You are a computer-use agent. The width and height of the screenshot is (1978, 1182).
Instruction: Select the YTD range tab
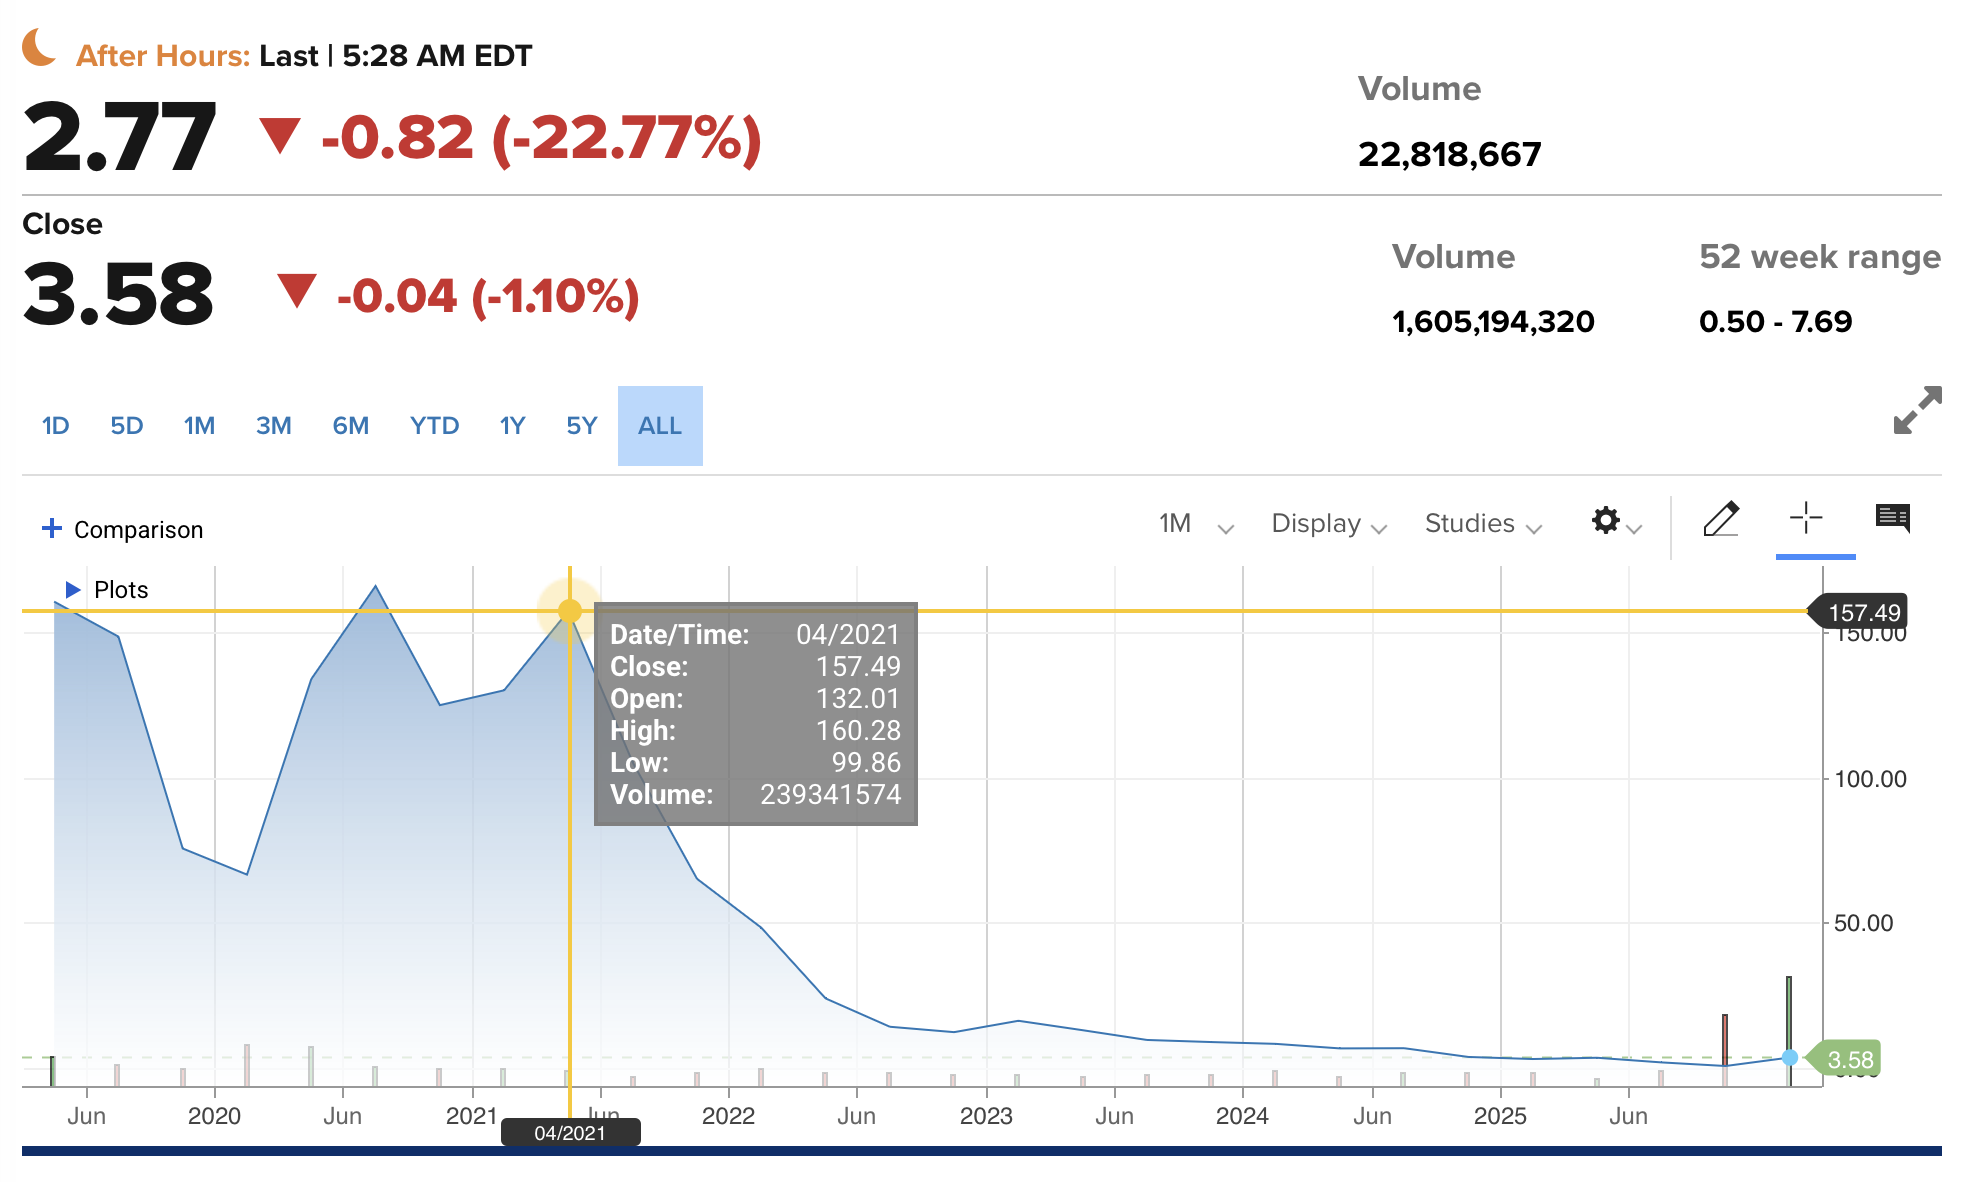tap(434, 426)
